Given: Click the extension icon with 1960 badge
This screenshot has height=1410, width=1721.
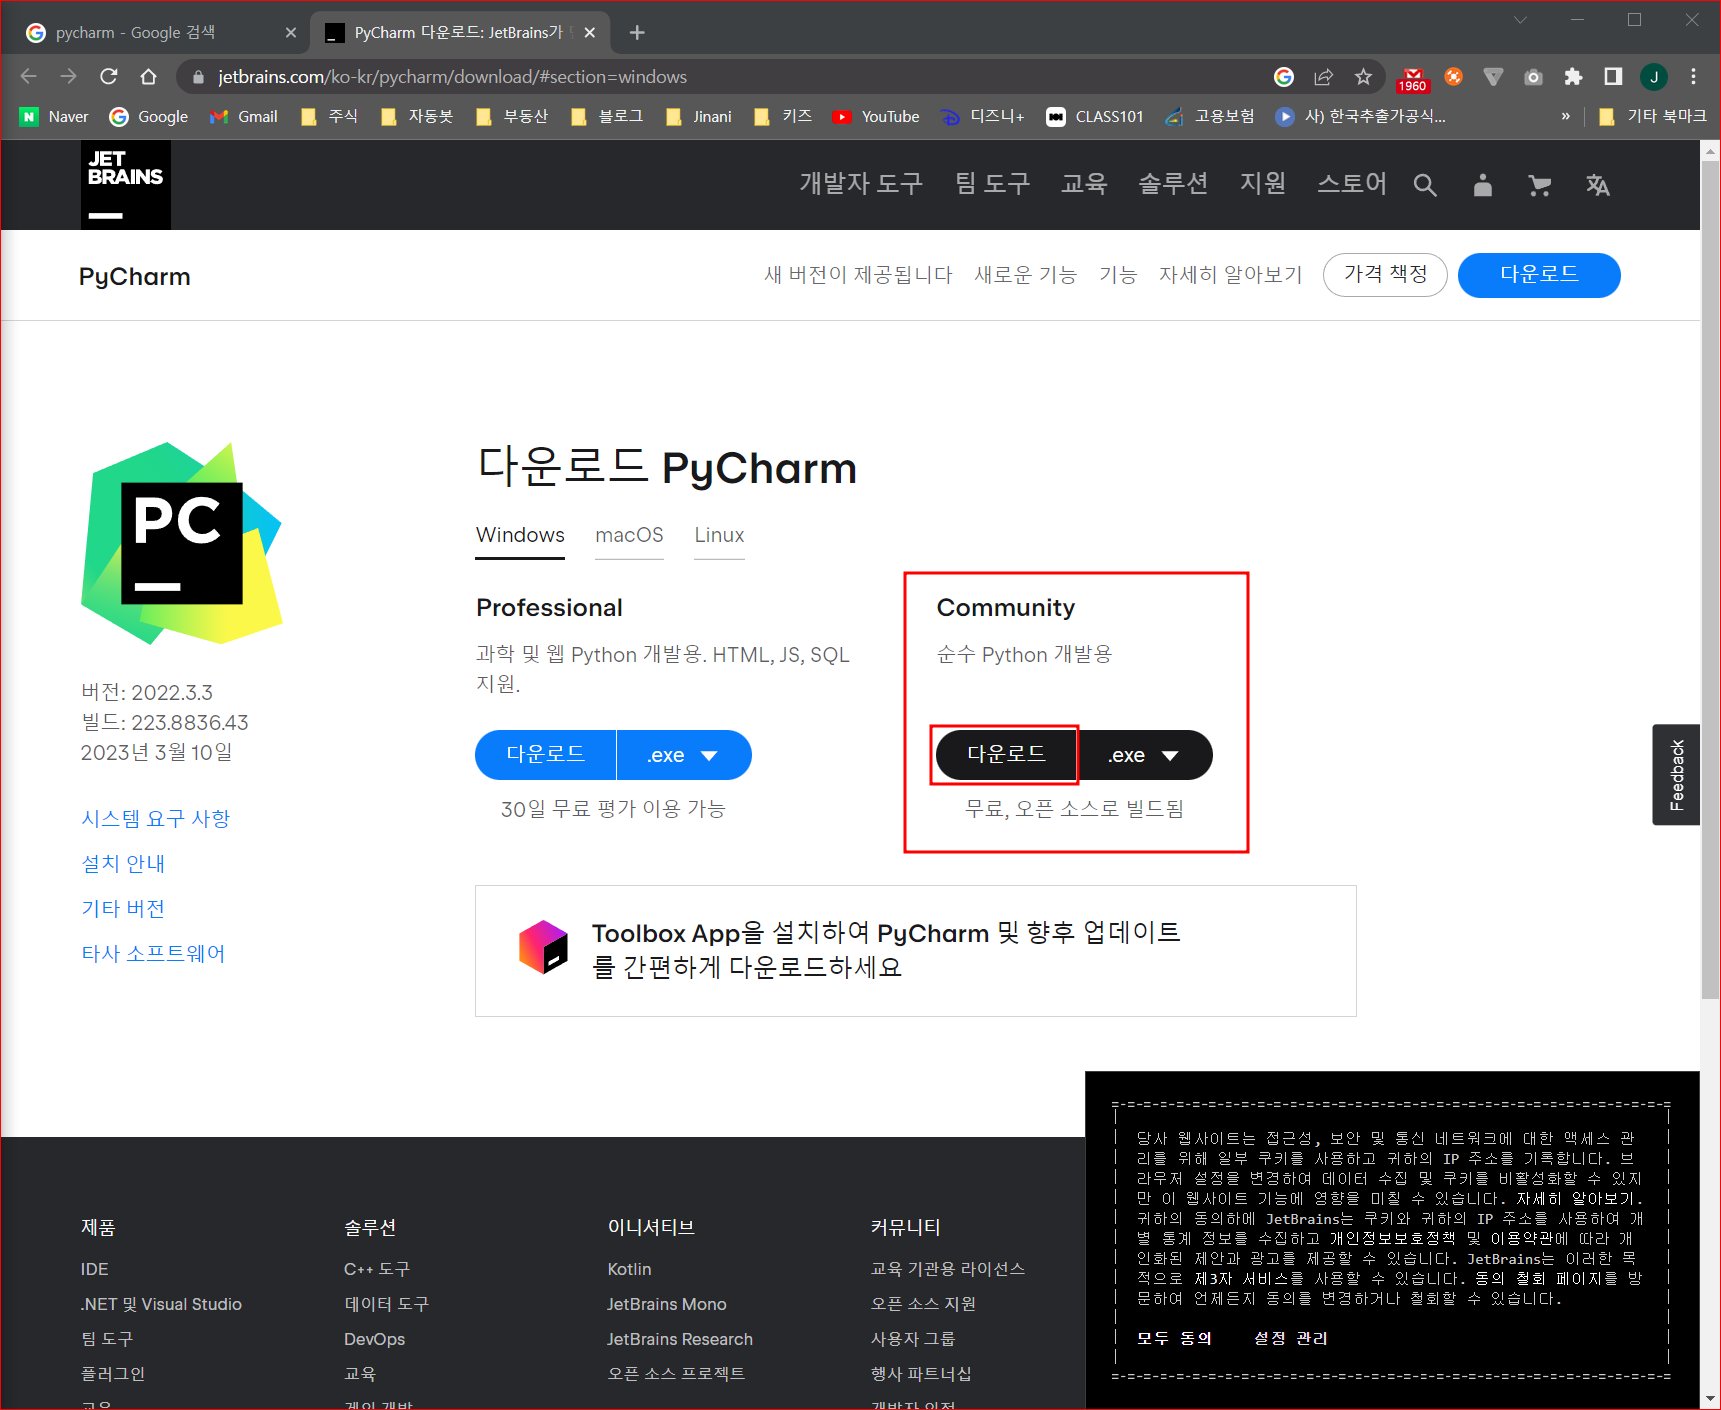Looking at the screenshot, I should point(1413,78).
